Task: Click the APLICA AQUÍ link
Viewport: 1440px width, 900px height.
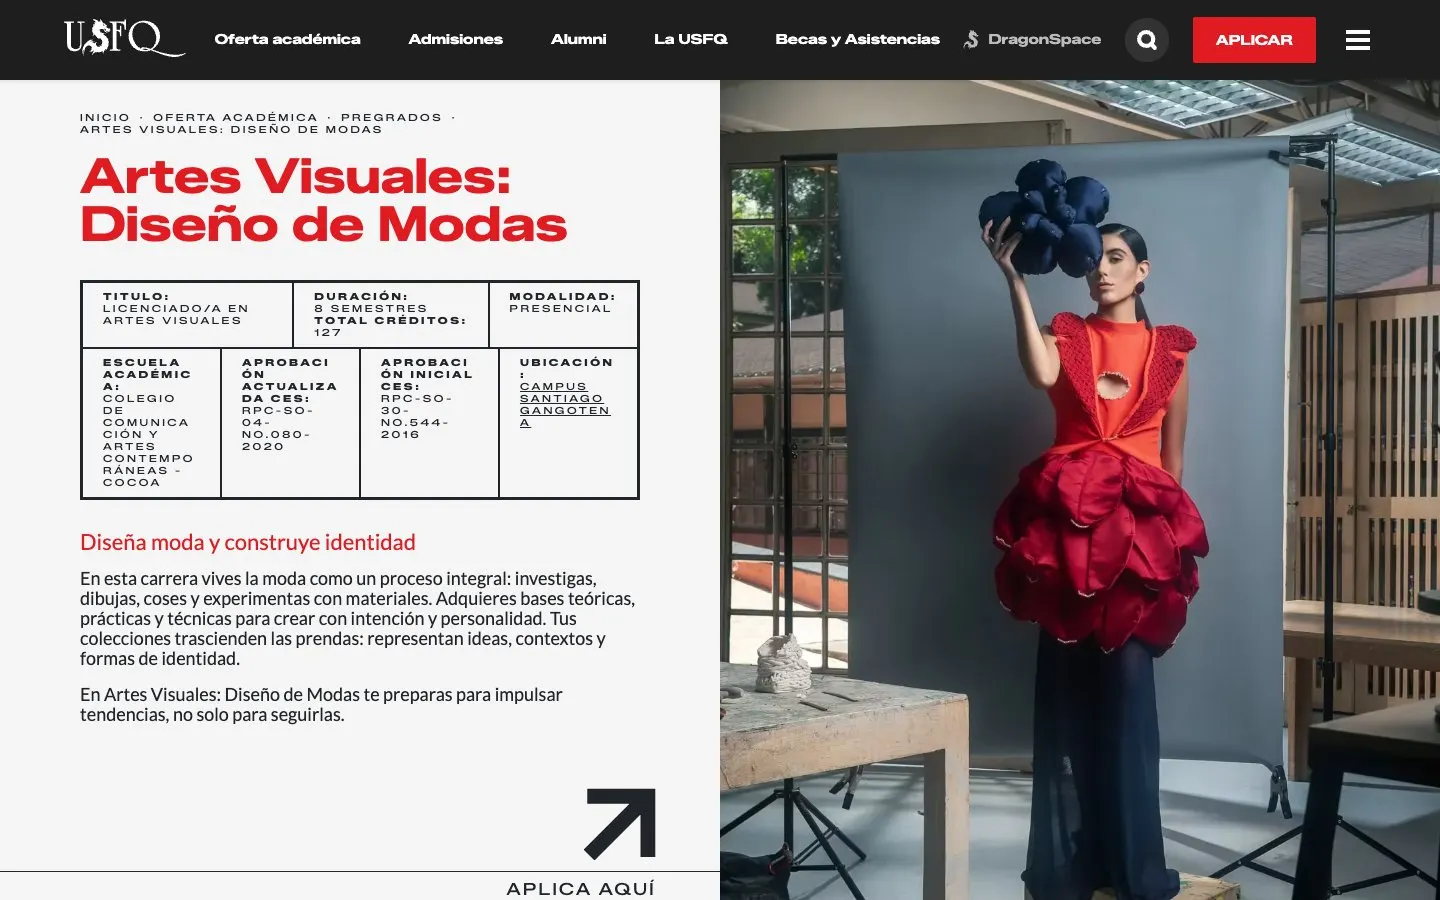Action: (580, 889)
